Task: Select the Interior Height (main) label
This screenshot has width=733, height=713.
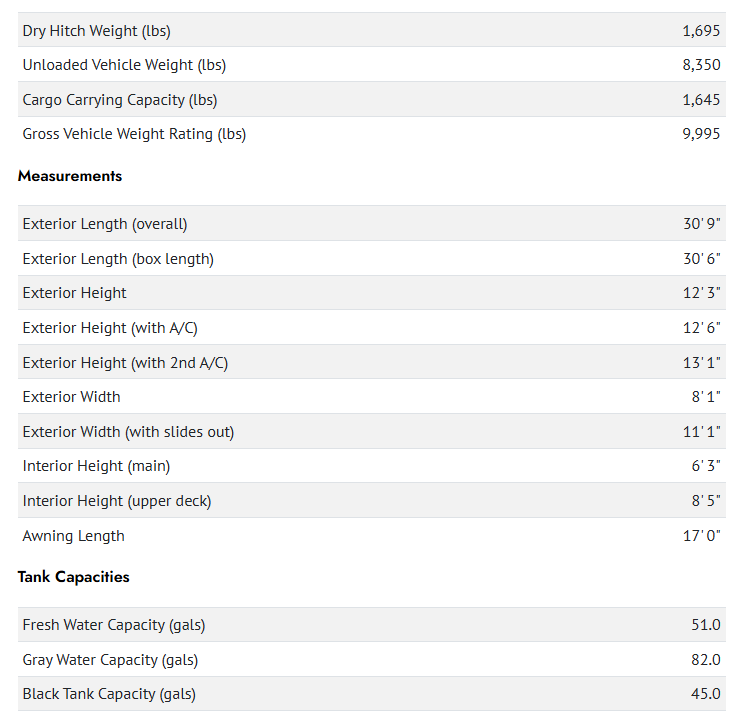Action: tap(96, 466)
